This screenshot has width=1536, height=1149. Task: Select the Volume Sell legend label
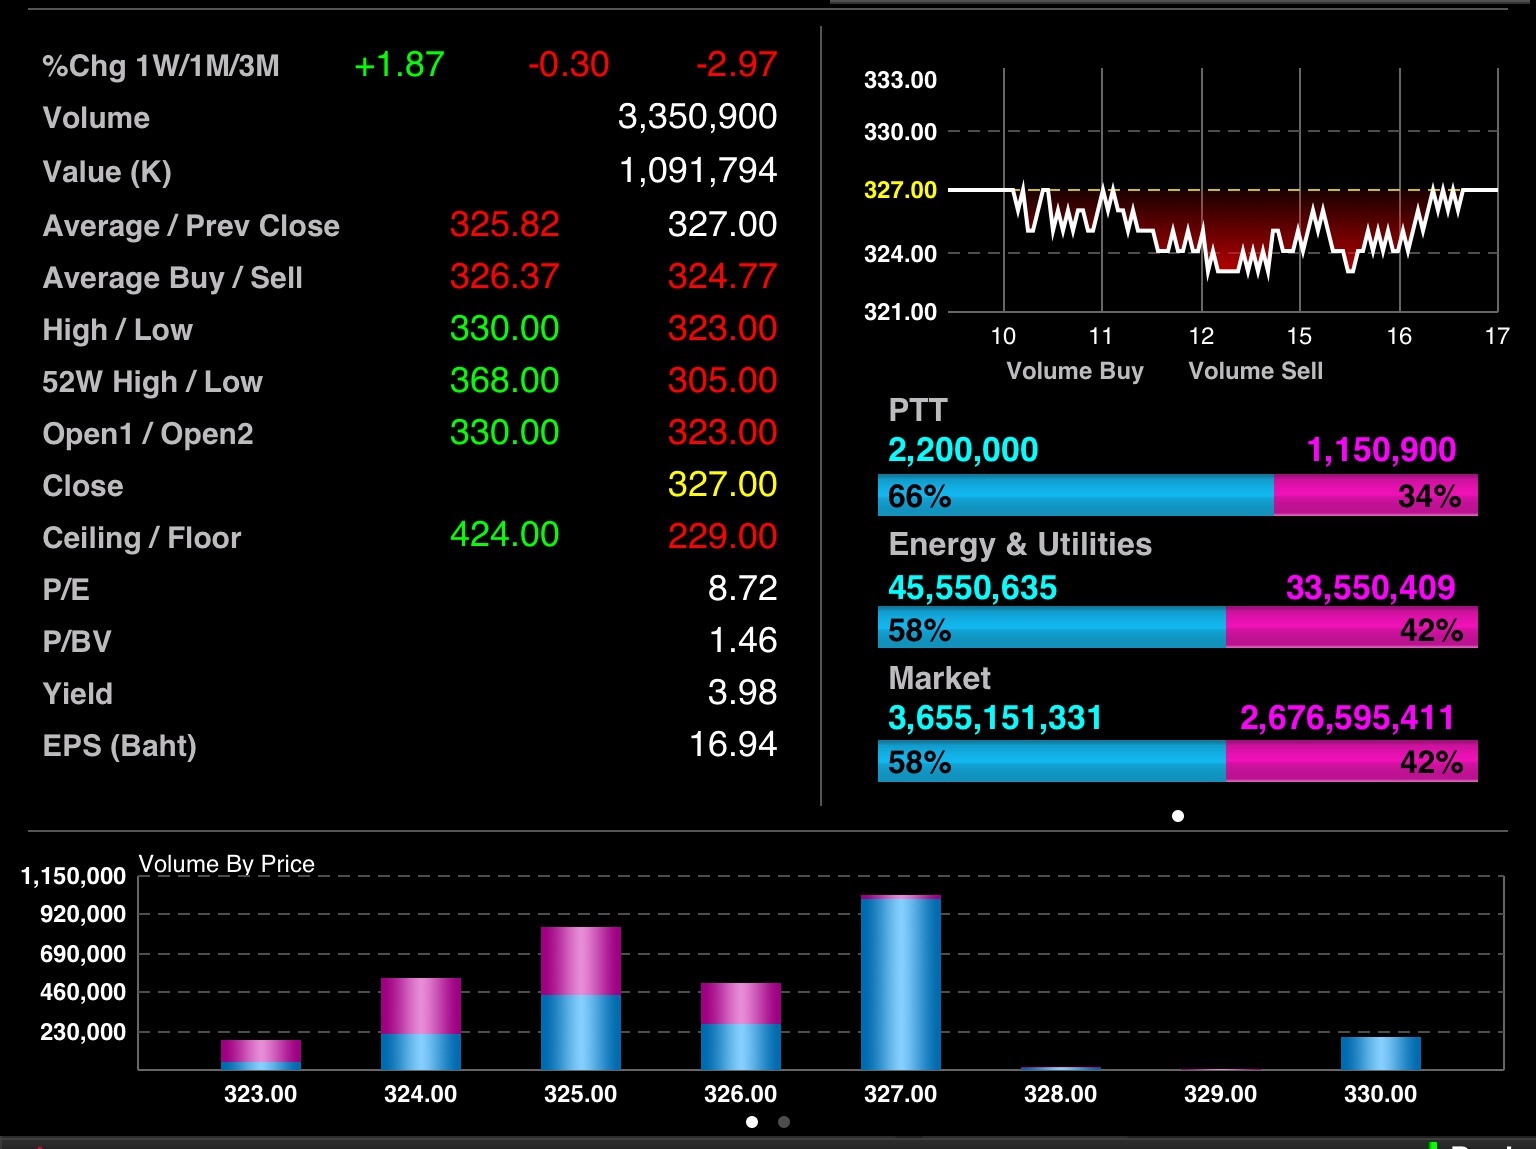[1255, 371]
